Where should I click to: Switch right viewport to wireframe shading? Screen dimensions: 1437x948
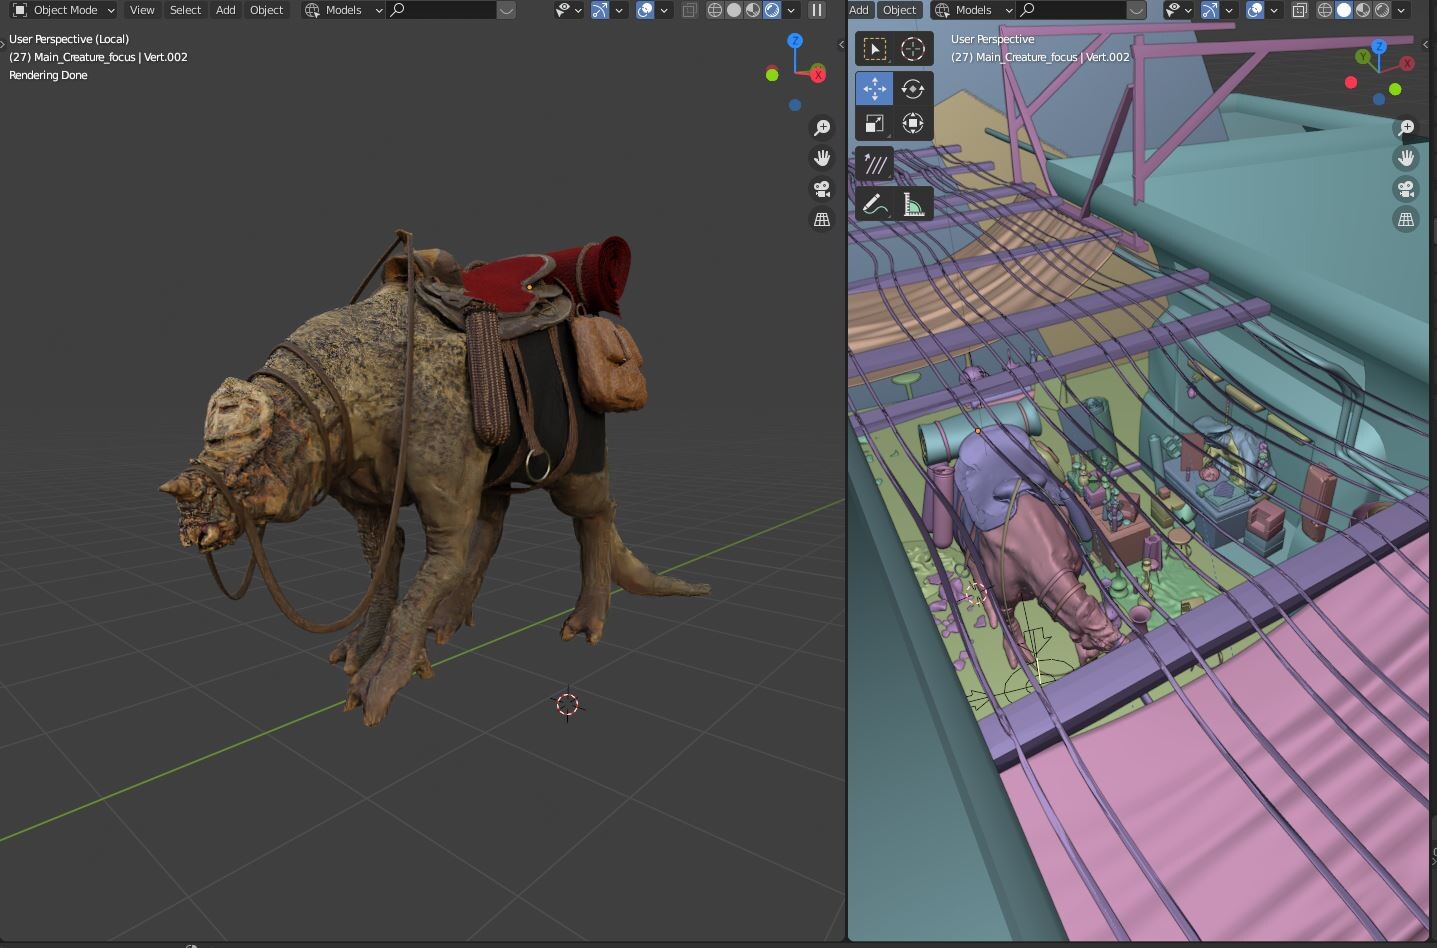coord(1325,10)
